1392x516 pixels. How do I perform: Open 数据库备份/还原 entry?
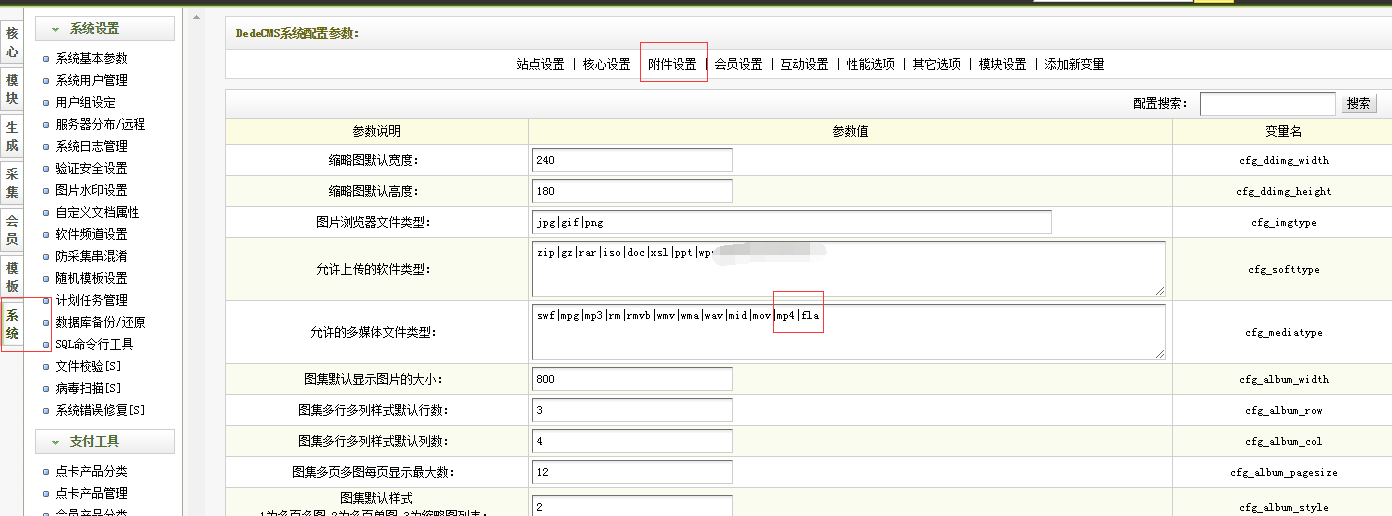click(x=100, y=322)
